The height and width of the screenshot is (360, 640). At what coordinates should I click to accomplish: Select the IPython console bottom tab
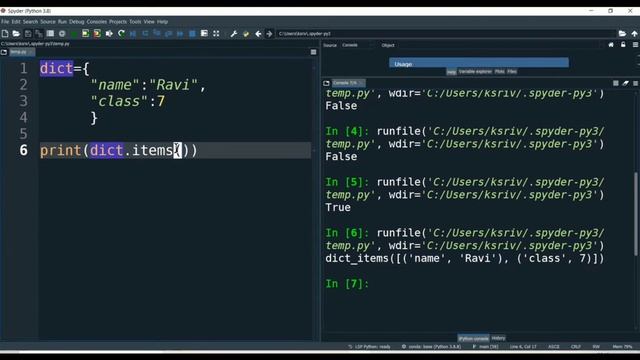point(473,338)
